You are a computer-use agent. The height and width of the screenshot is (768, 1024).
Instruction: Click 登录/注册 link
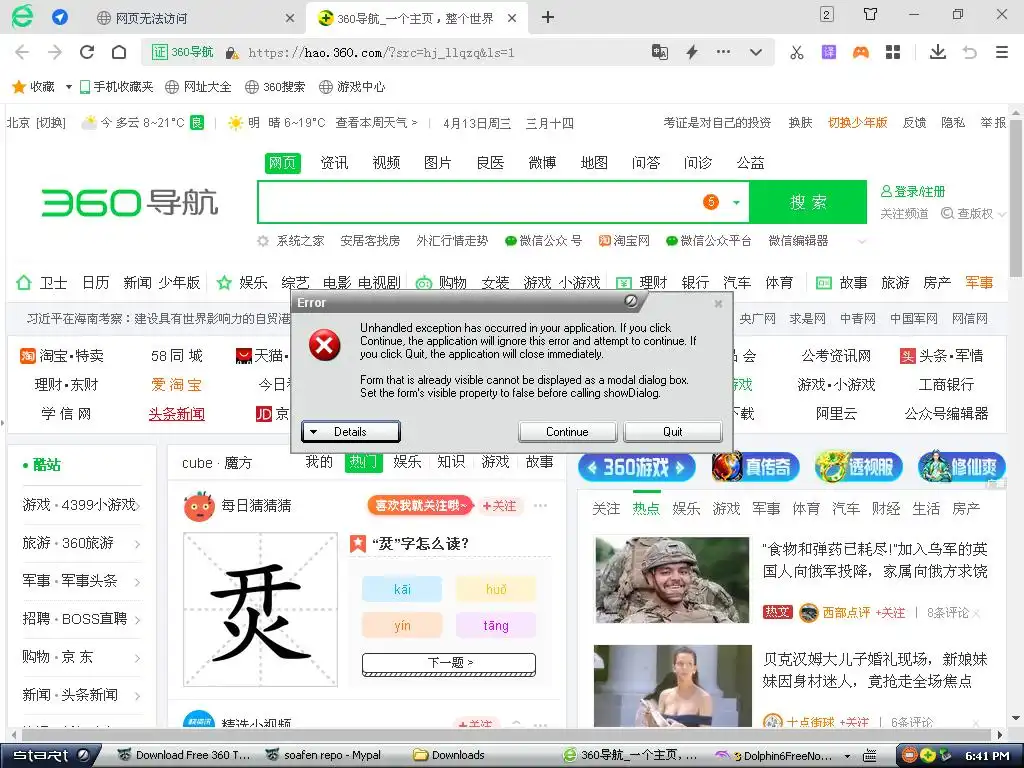click(x=913, y=191)
